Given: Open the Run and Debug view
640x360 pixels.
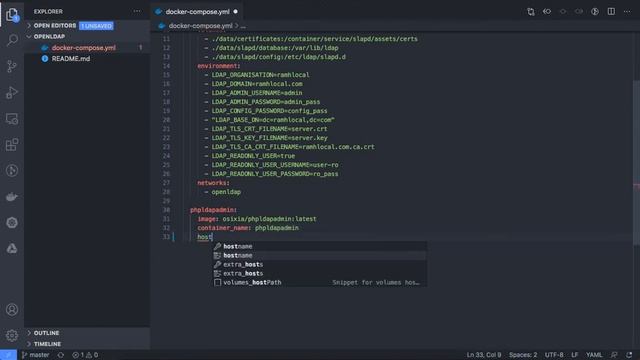Looking at the screenshot, I should coord(12,93).
